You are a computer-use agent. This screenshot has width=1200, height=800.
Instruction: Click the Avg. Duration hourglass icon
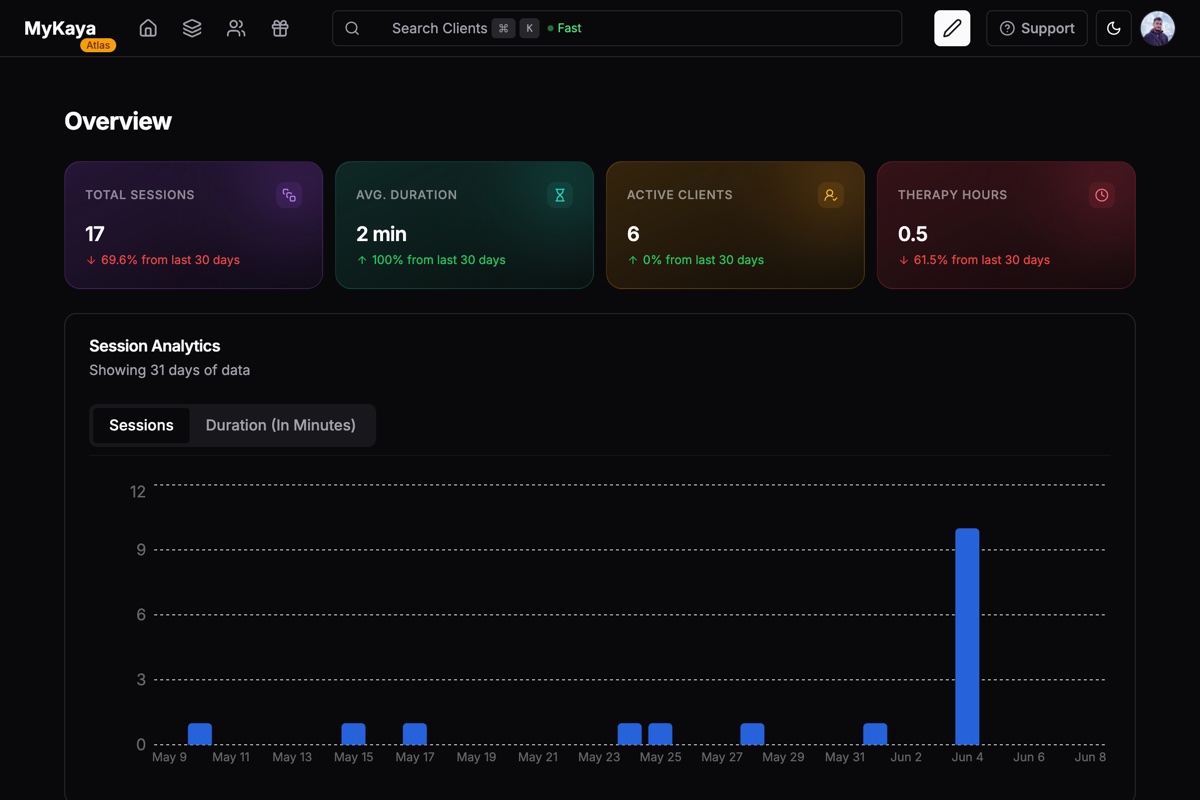tap(560, 195)
